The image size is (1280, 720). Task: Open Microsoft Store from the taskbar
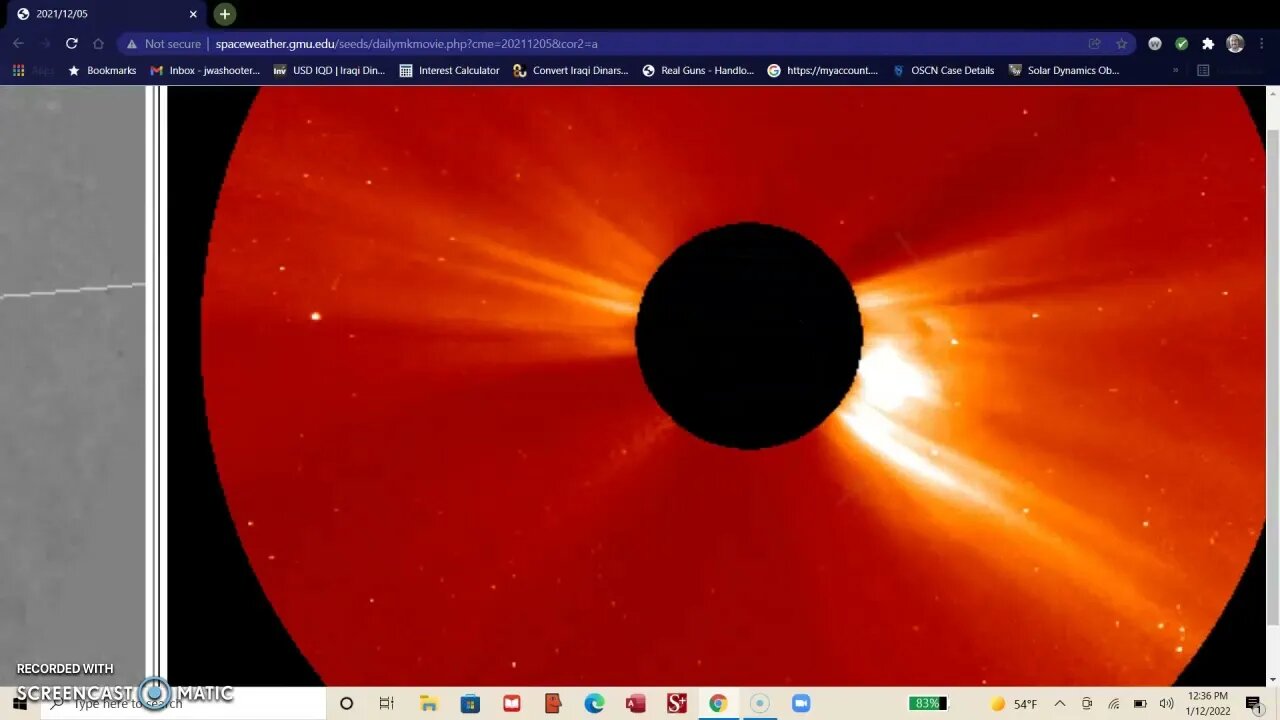470,704
